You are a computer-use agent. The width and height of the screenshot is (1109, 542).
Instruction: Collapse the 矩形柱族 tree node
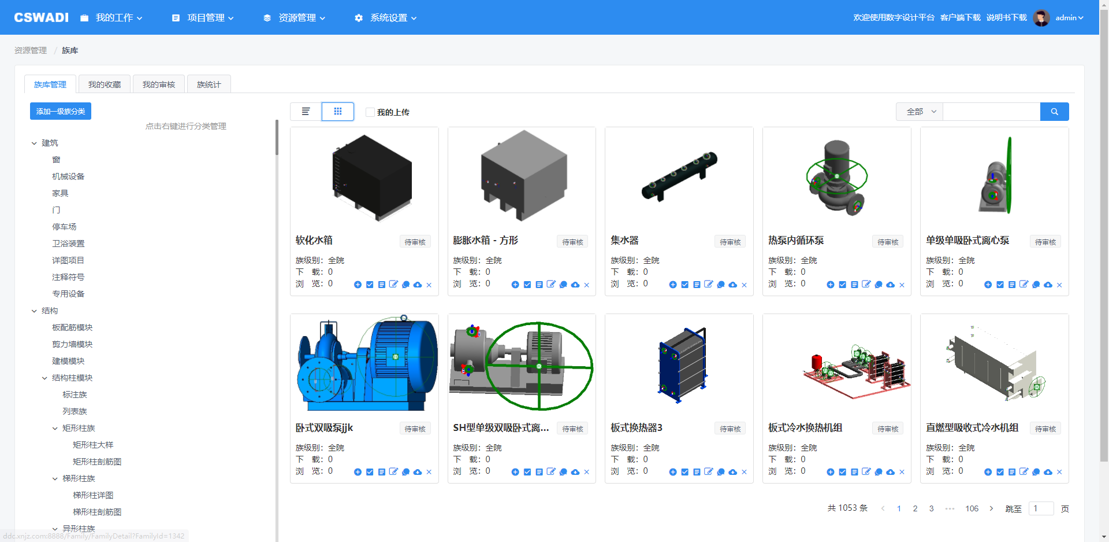pyautogui.click(x=55, y=428)
